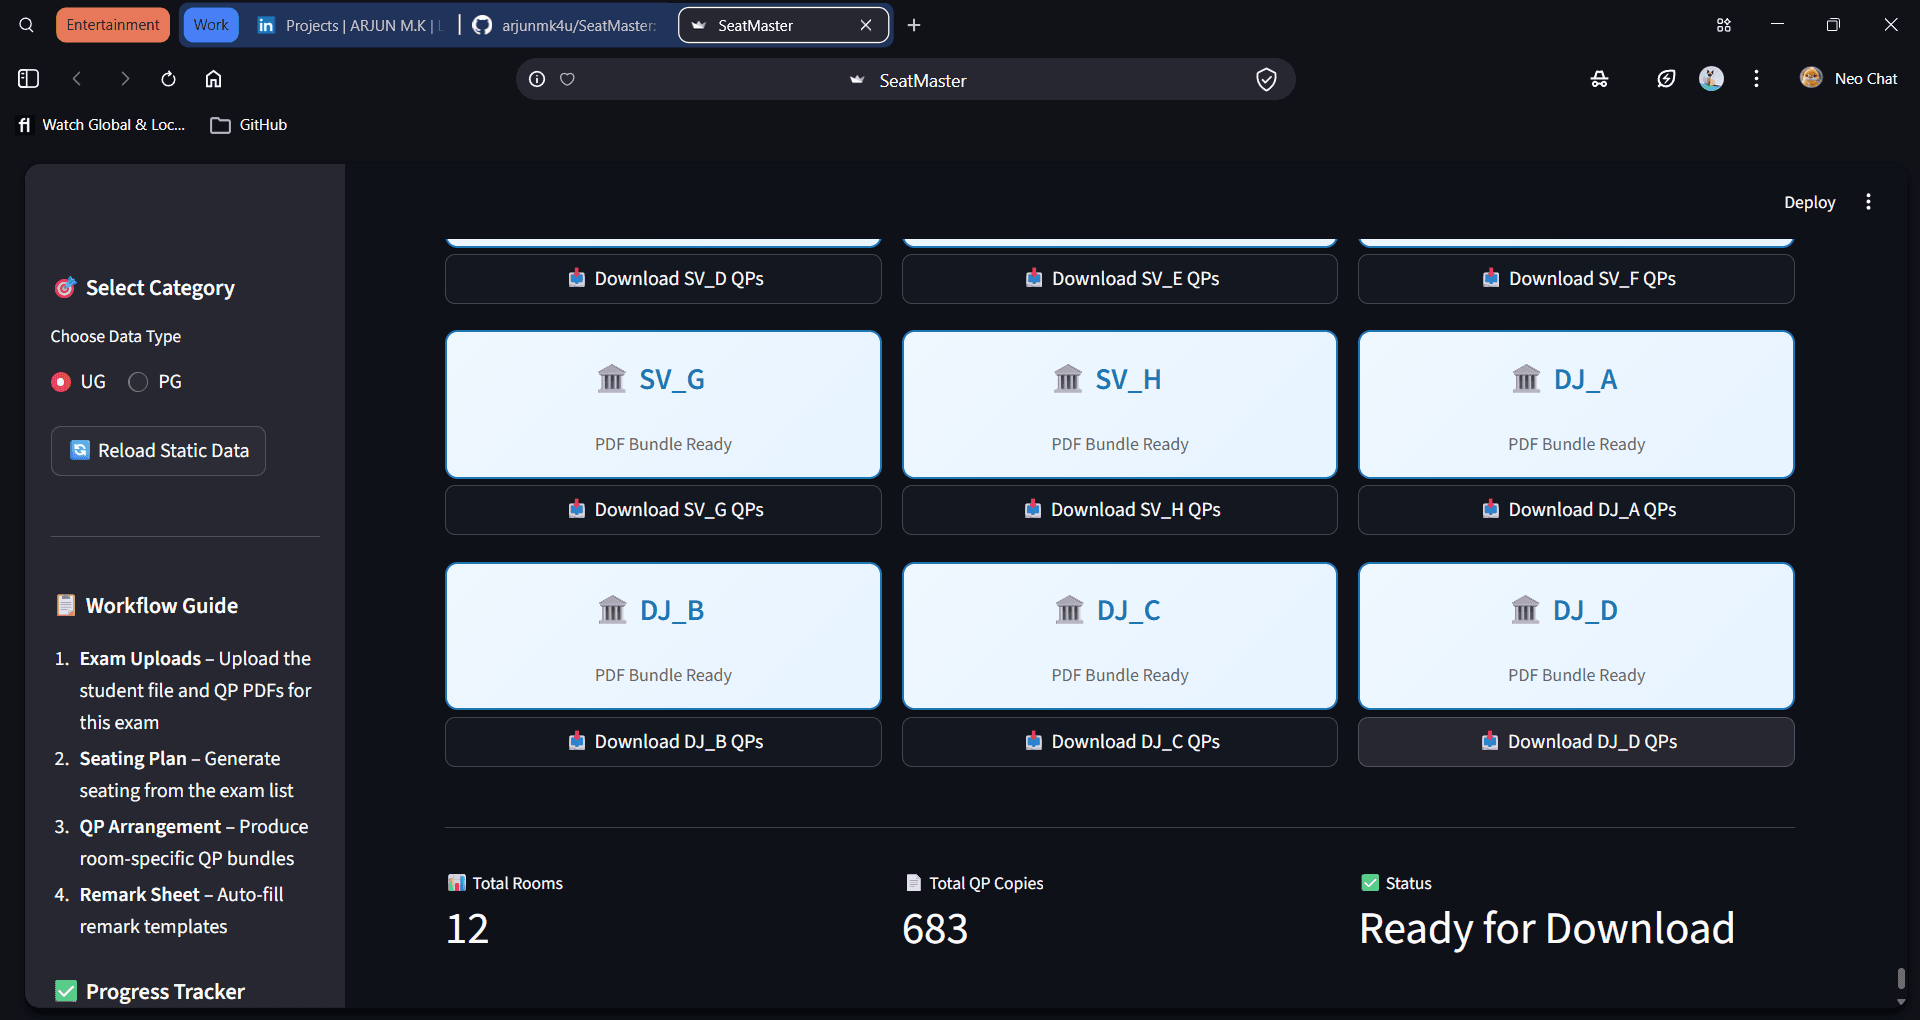Open the workspaces grid icon

[1723, 25]
